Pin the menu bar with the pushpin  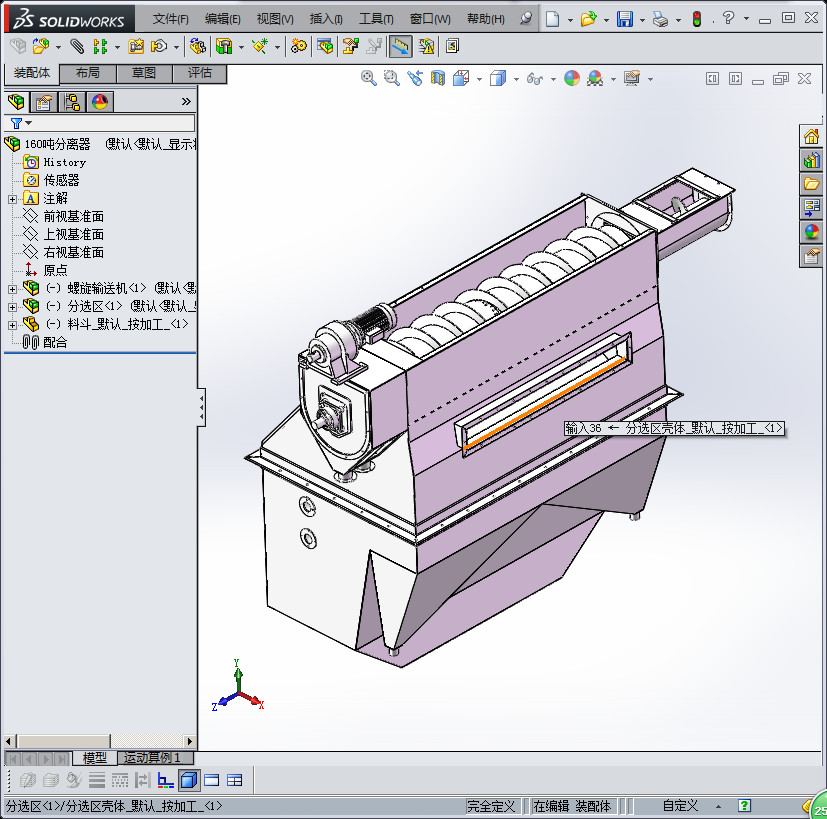pos(526,18)
